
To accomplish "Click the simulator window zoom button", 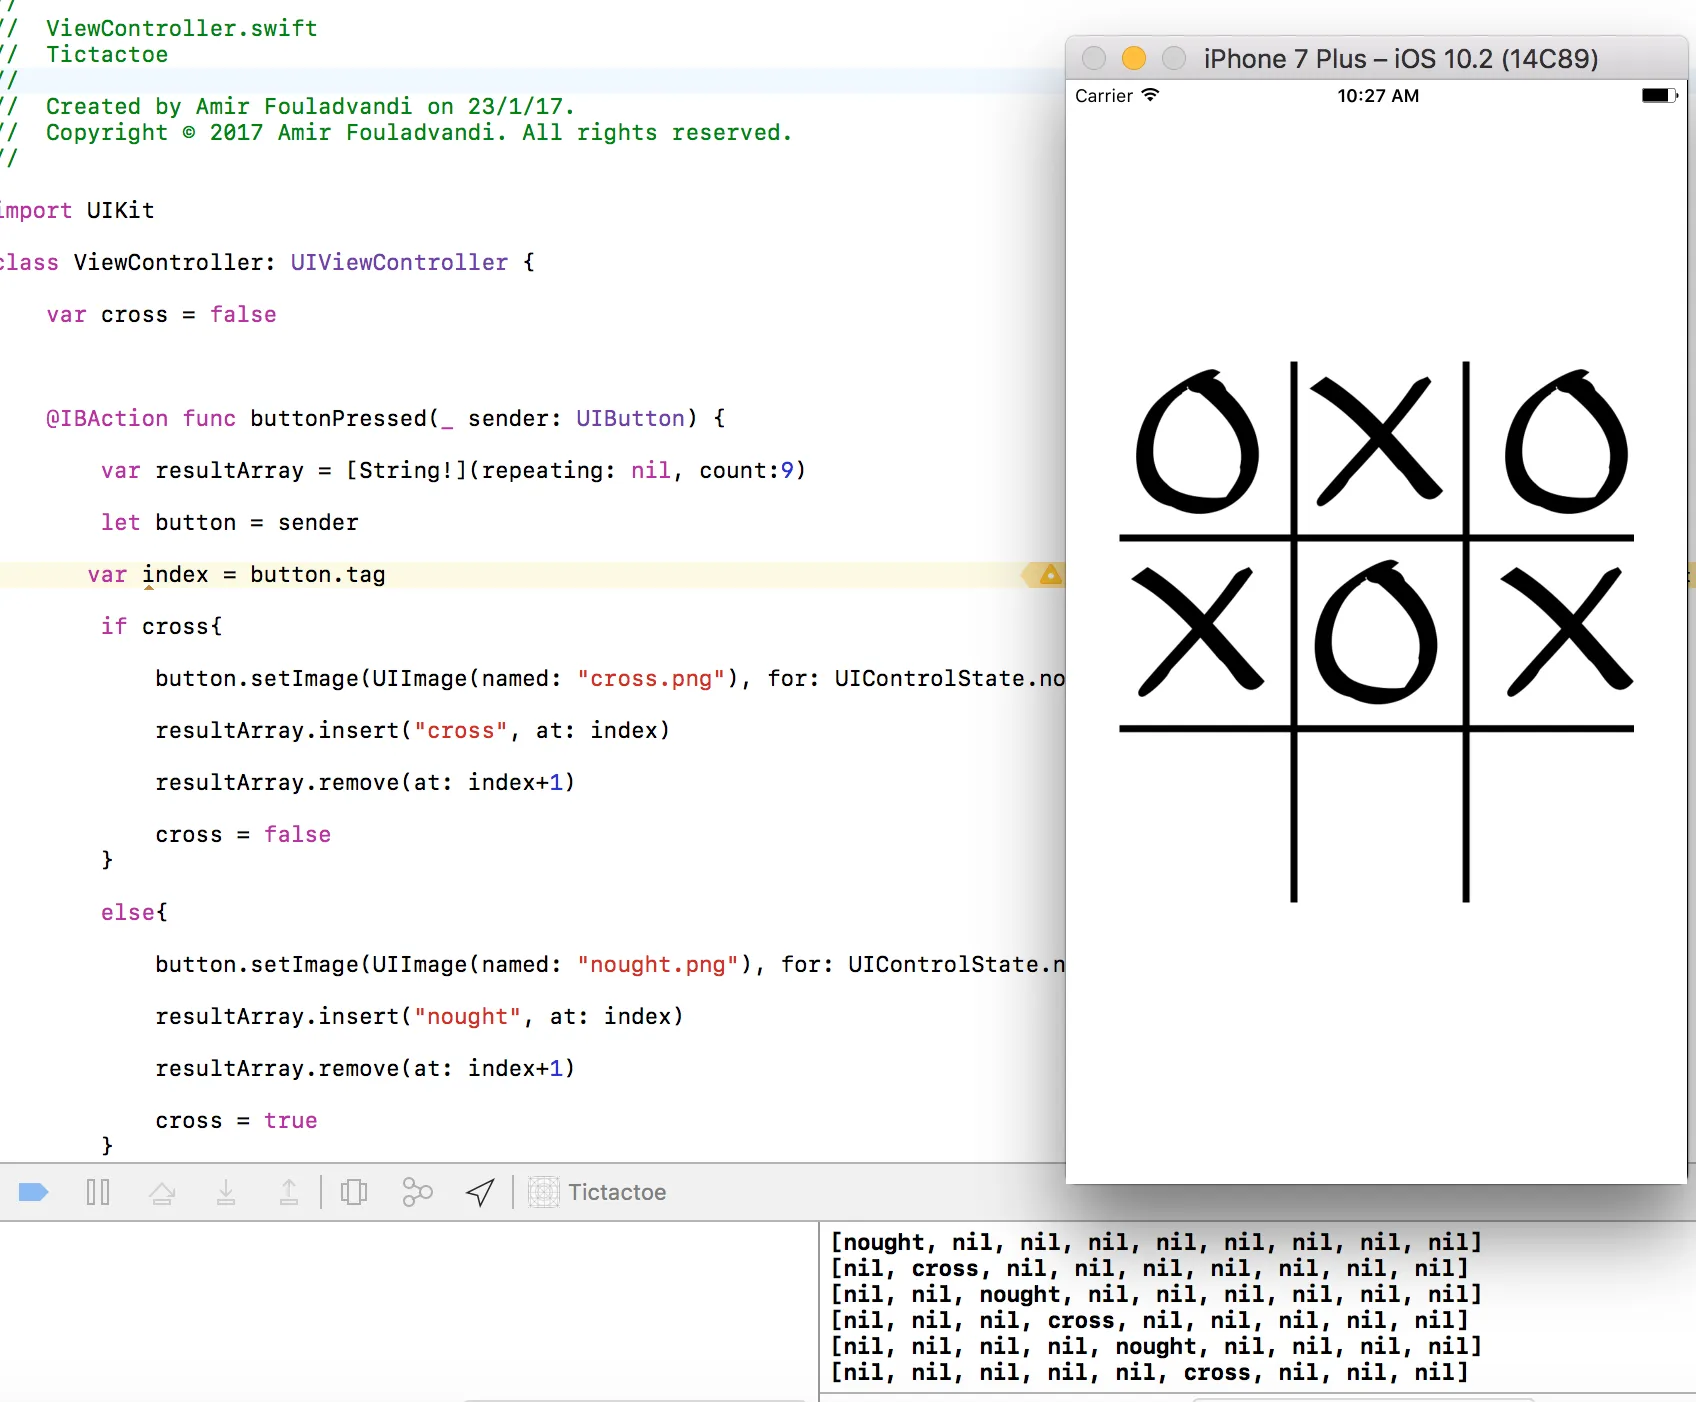I will click(1174, 59).
